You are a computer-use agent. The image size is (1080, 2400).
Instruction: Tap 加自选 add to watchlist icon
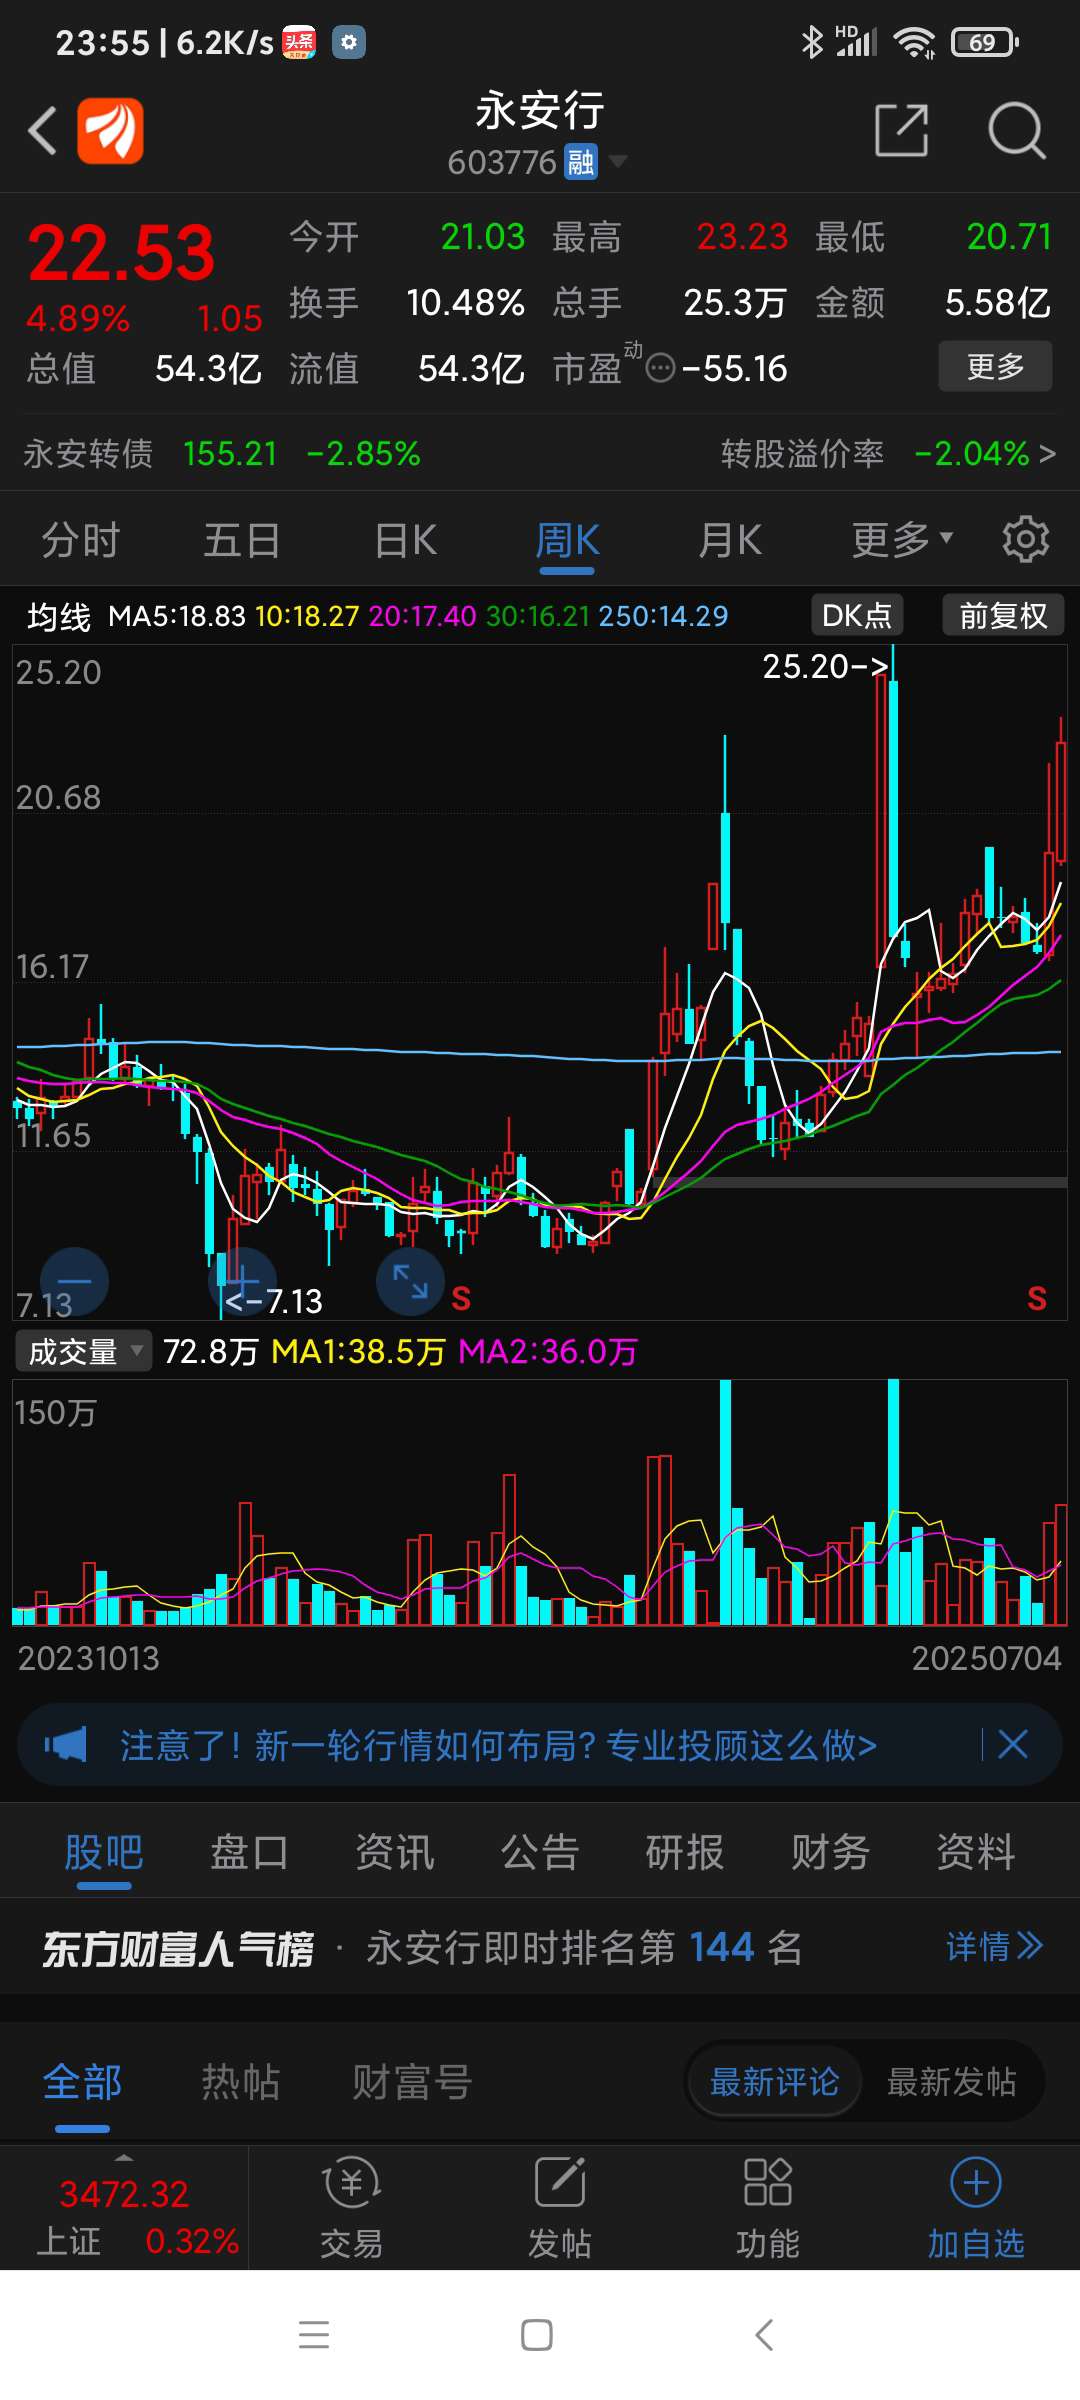976,2208
